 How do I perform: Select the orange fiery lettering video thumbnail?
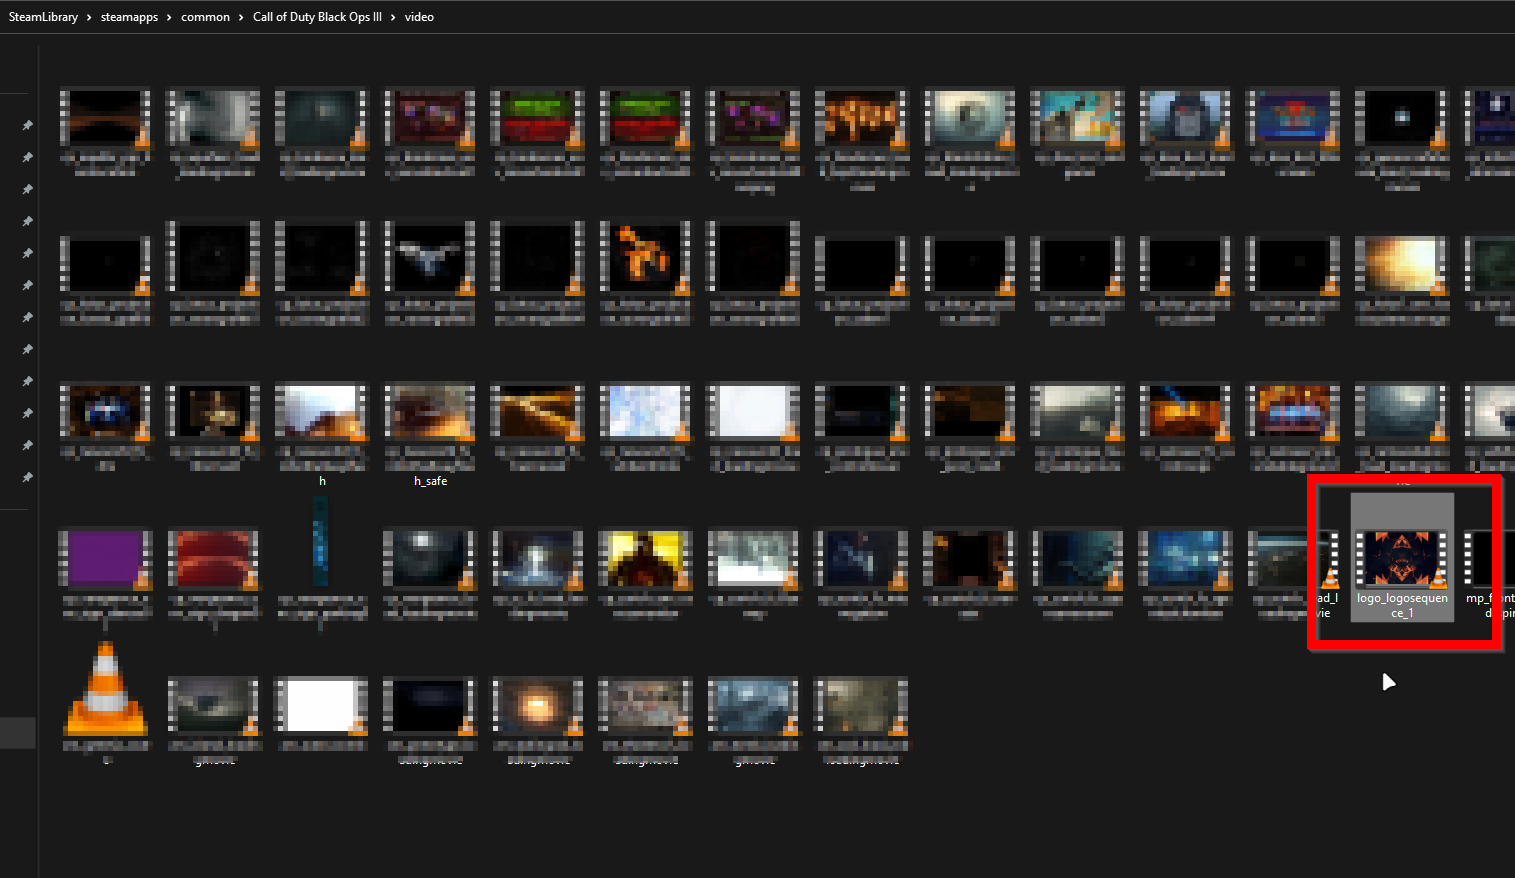click(861, 119)
